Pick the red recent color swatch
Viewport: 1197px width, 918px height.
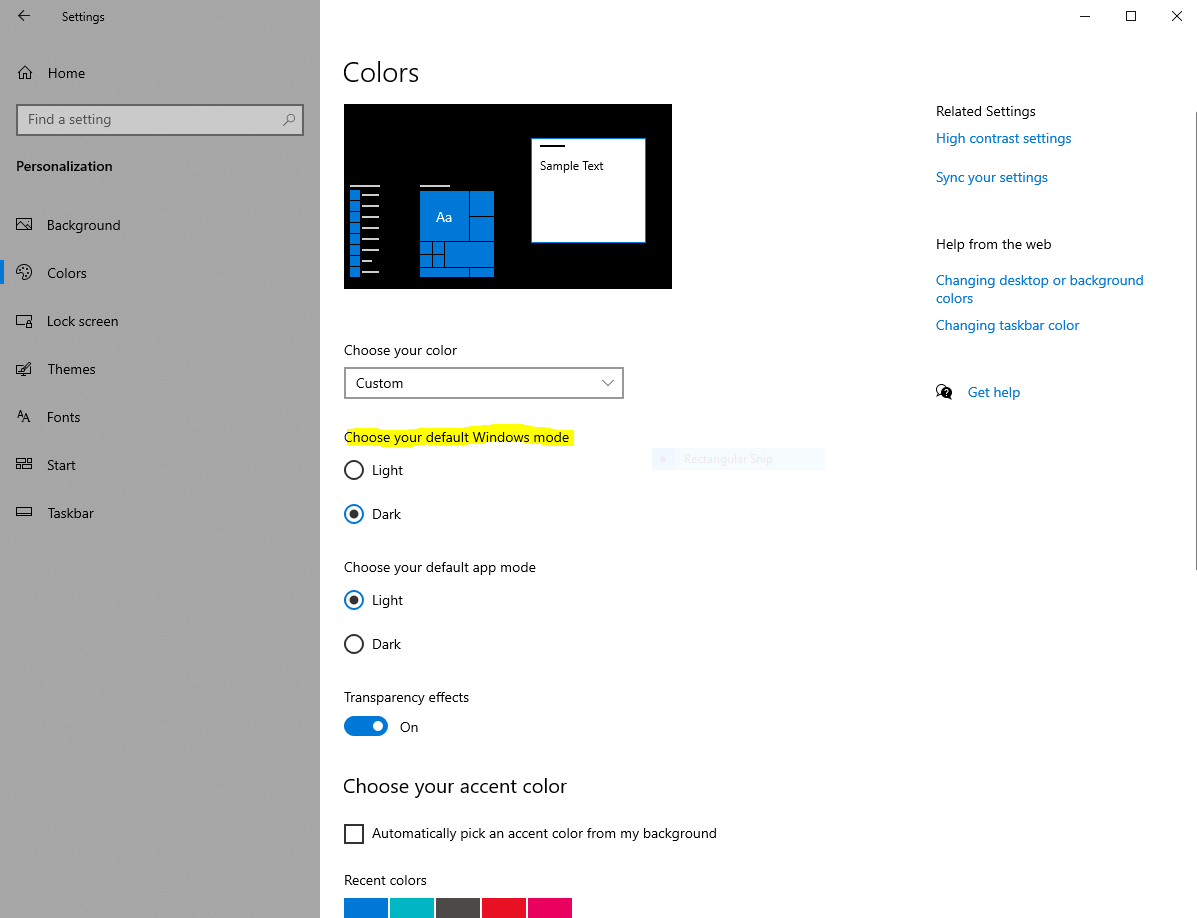(504, 908)
